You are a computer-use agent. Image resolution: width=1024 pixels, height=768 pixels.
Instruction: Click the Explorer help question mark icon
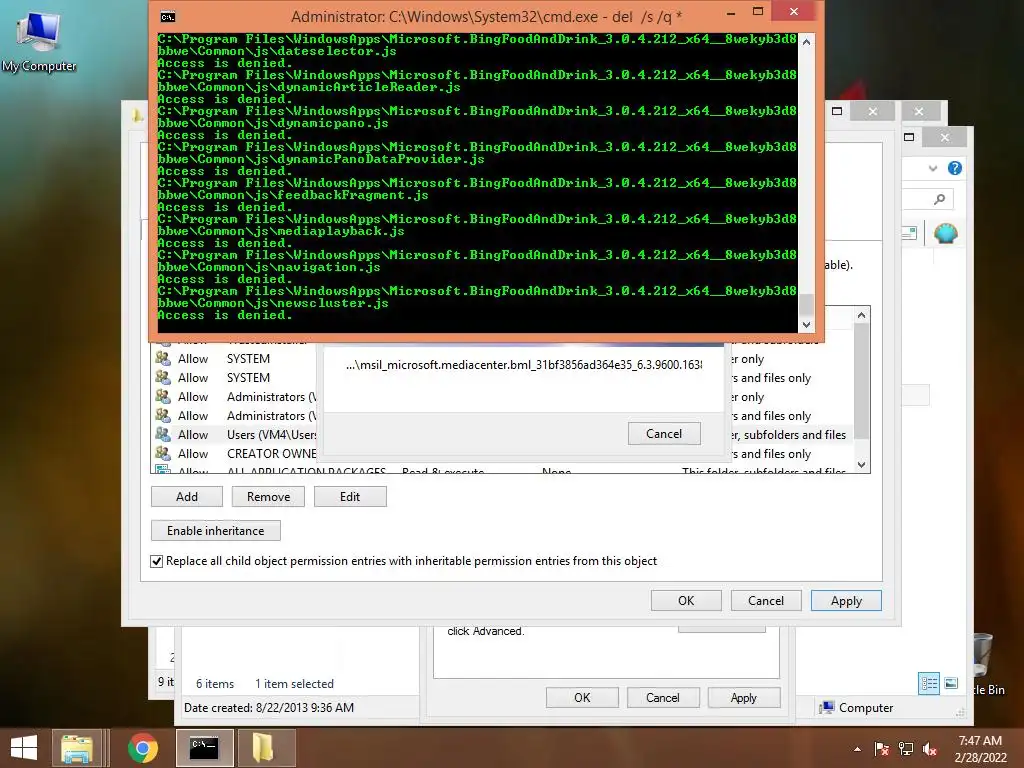tap(955, 168)
